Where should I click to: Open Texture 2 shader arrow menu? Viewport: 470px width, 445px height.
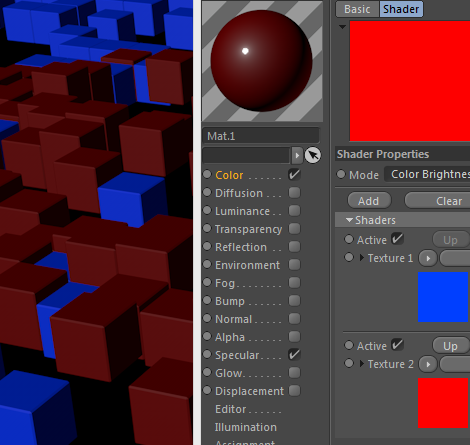[x=428, y=364]
